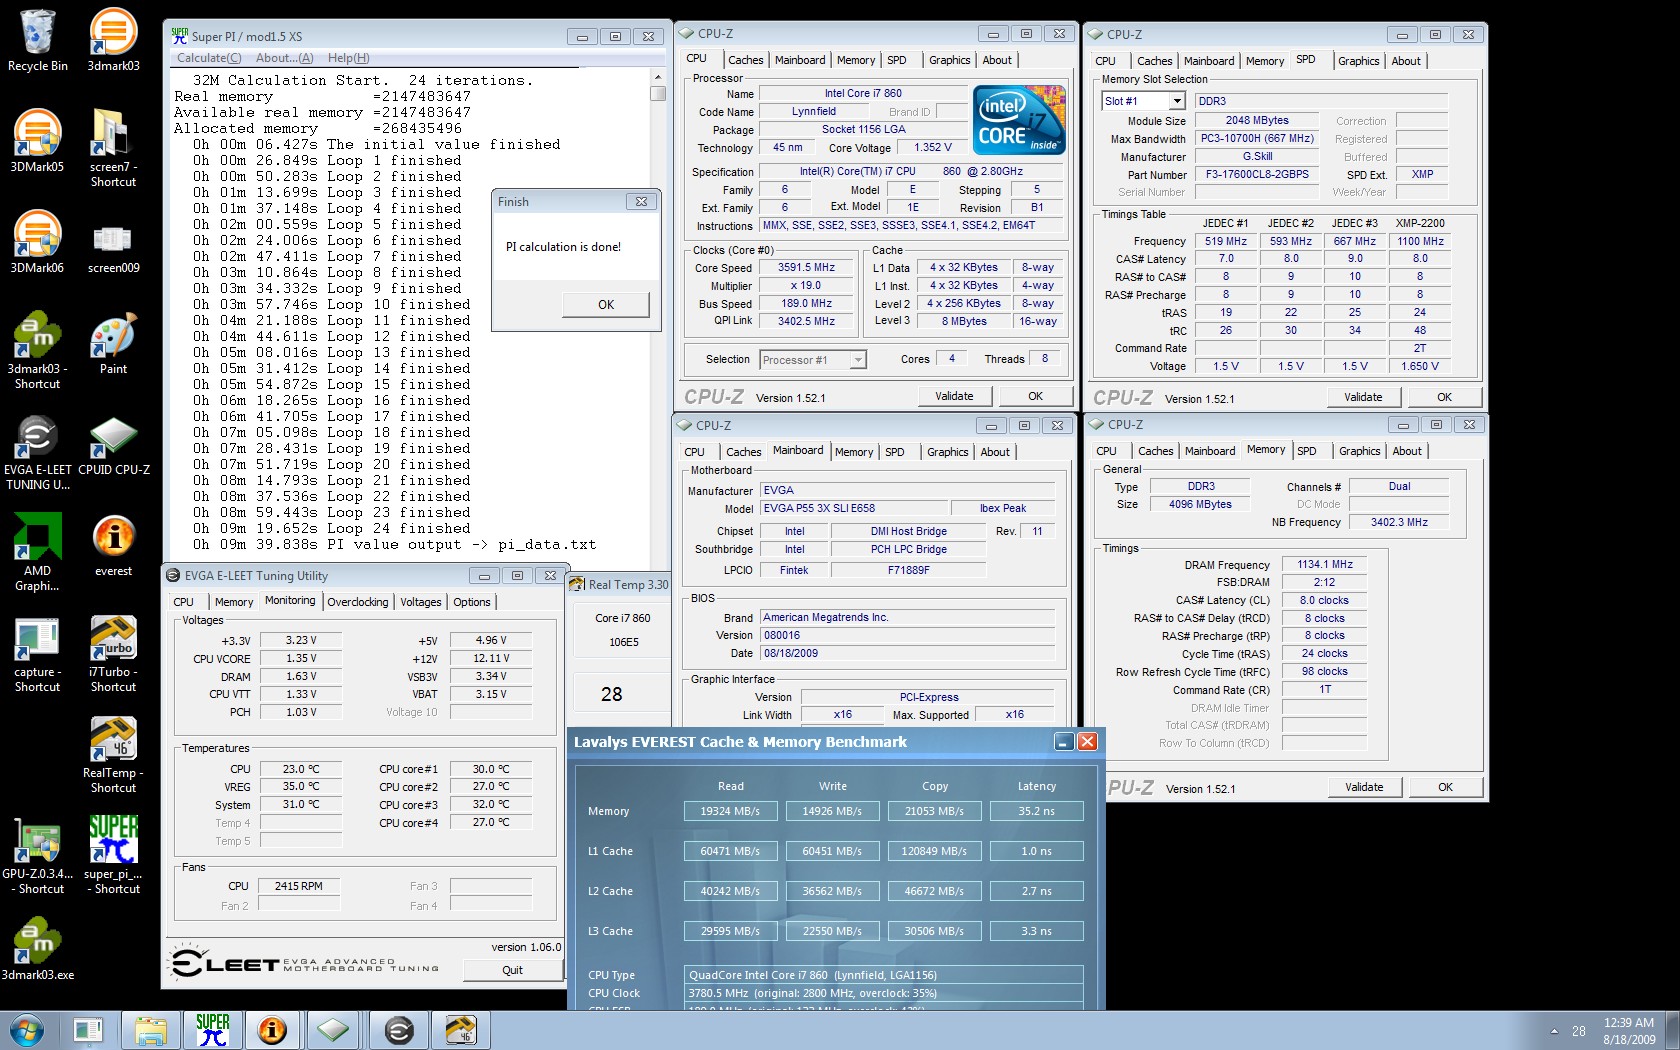Image resolution: width=1680 pixels, height=1050 pixels.
Task: Launch the EVGA E-LEET Tuning desktop icon
Action: point(37,451)
